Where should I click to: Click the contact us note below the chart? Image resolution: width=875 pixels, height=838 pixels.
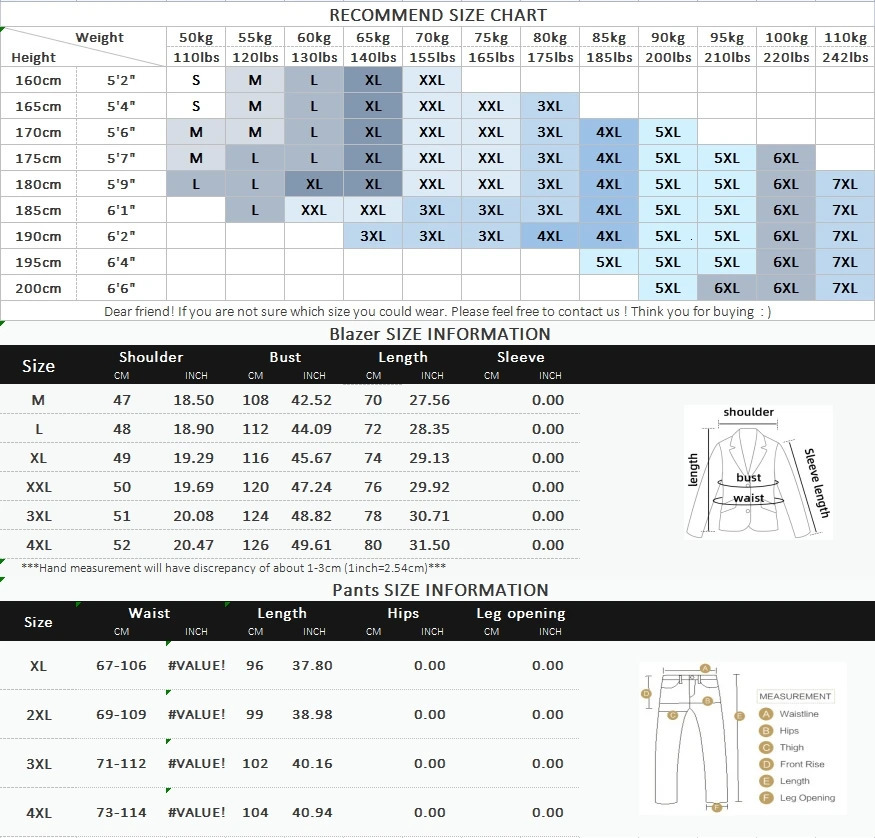pos(437,312)
